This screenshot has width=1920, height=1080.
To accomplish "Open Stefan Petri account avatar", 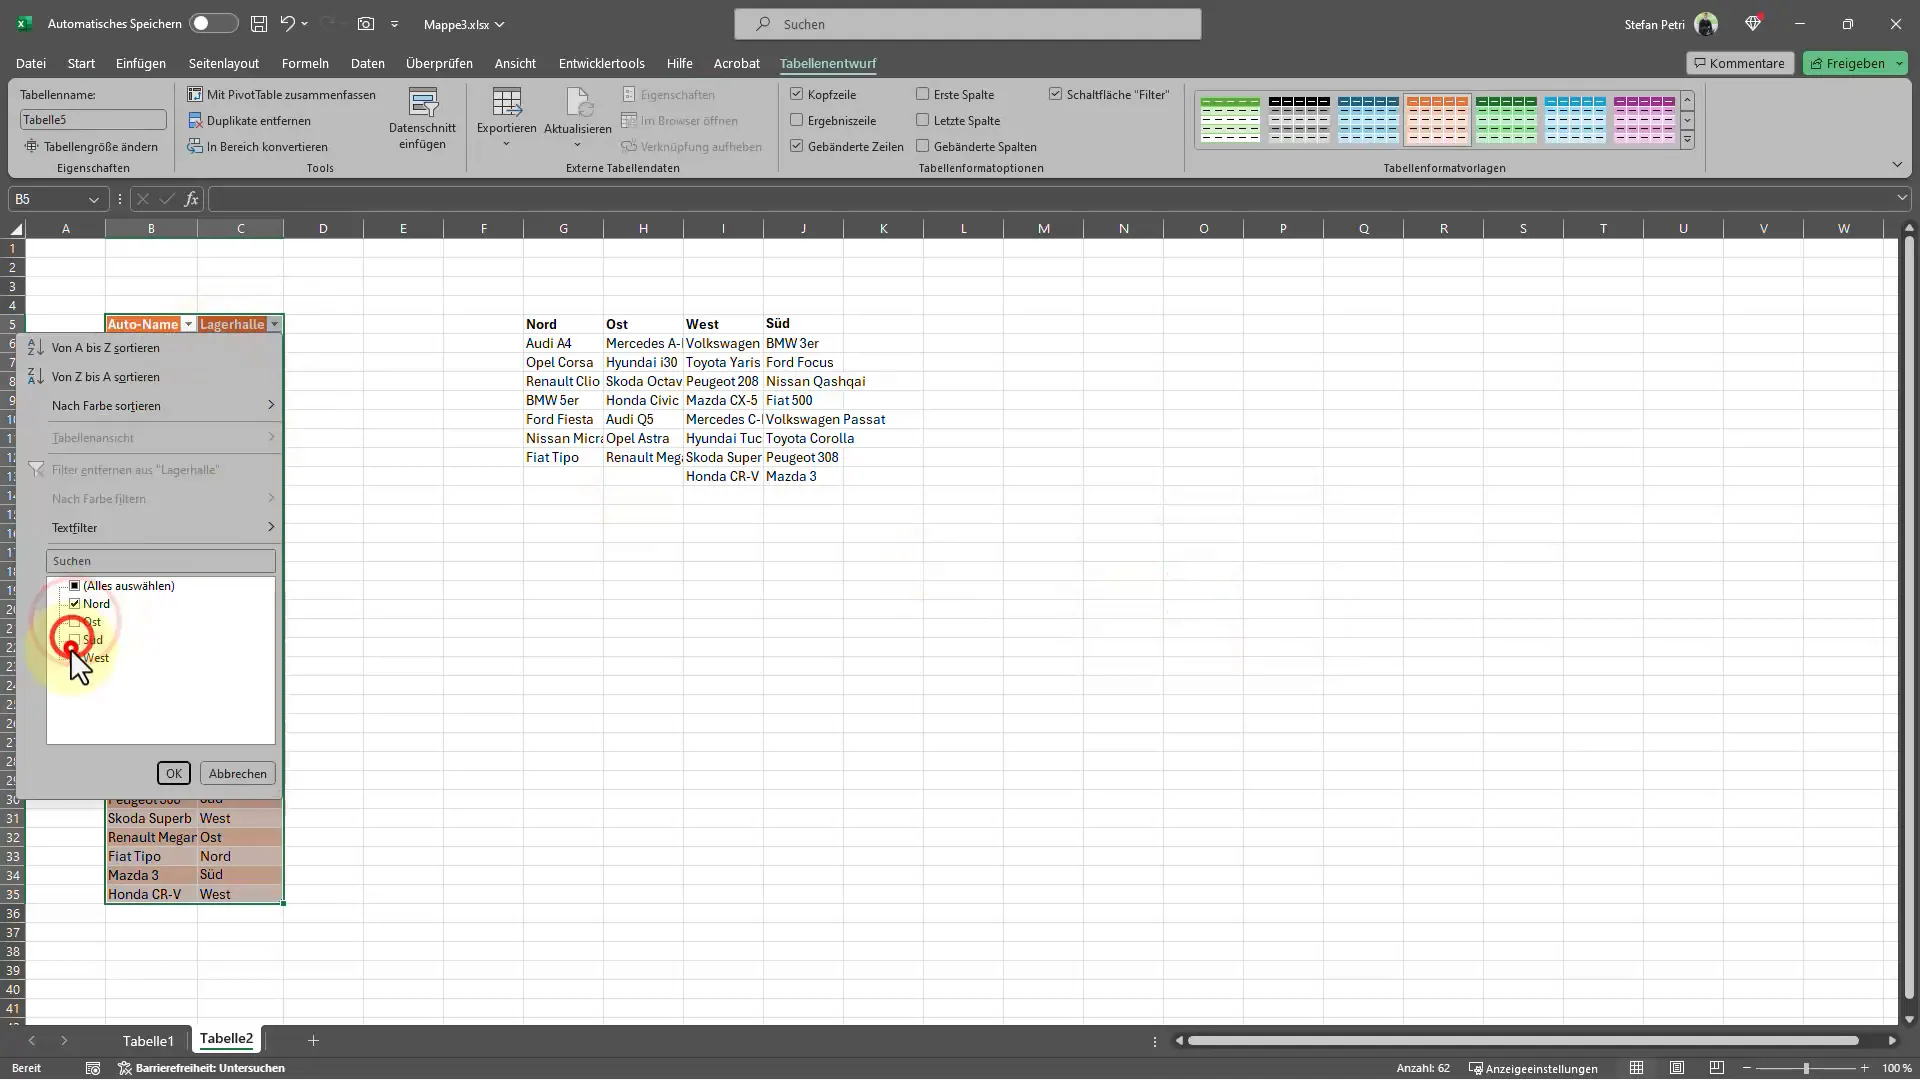I will (x=1706, y=24).
